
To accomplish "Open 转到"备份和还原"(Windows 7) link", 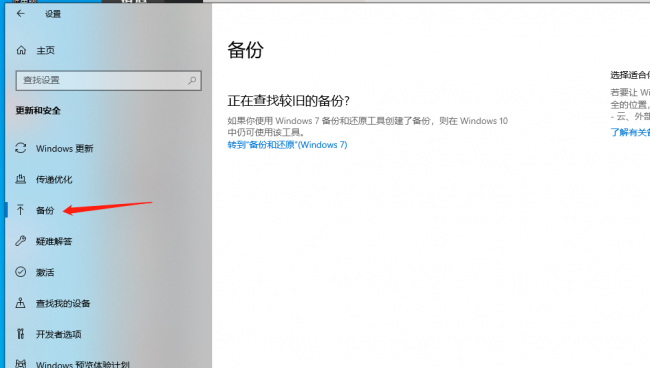I will pyautogui.click(x=287, y=145).
